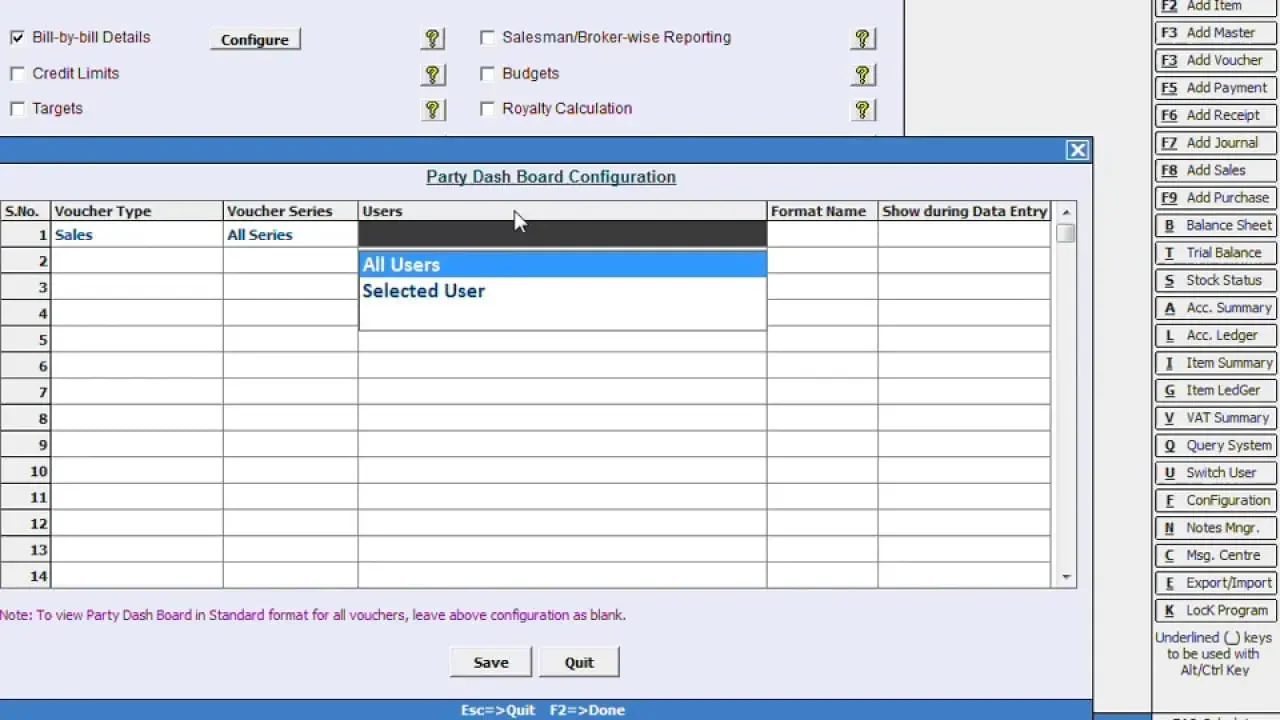This screenshot has height=720, width=1280.
Task: Open Export/Import from side panel
Action: point(1215,583)
